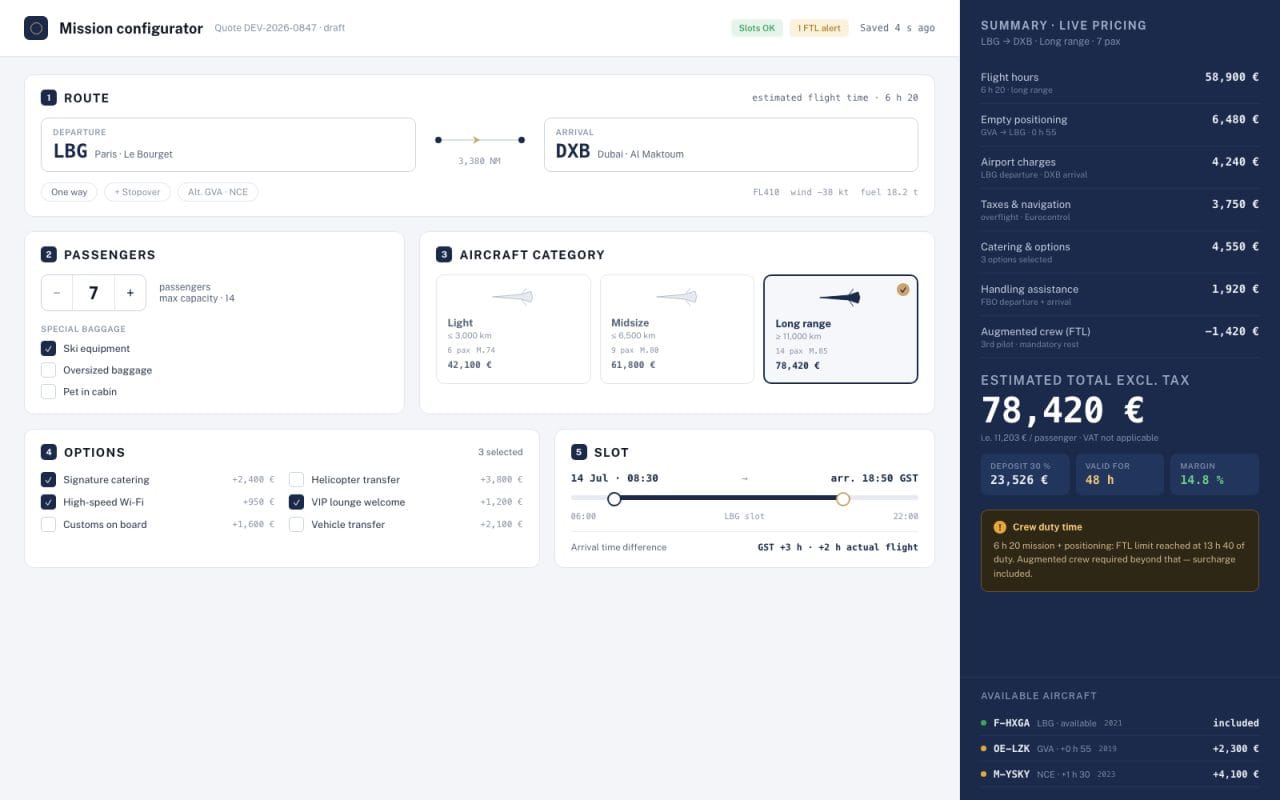Select the F-HXGA available aircraft row
The image size is (1280, 800).
point(1120,723)
